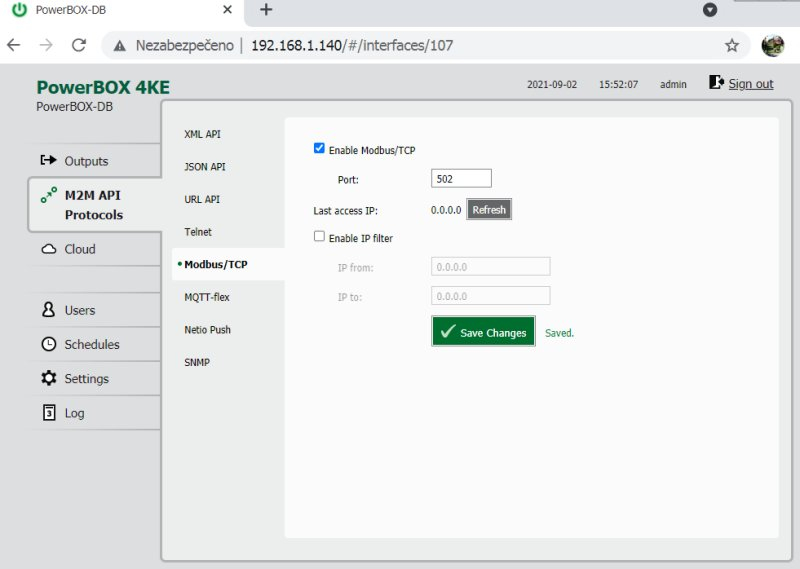Screen dimensions: 800x569
Task: Click the Sign out link
Action: tap(751, 84)
